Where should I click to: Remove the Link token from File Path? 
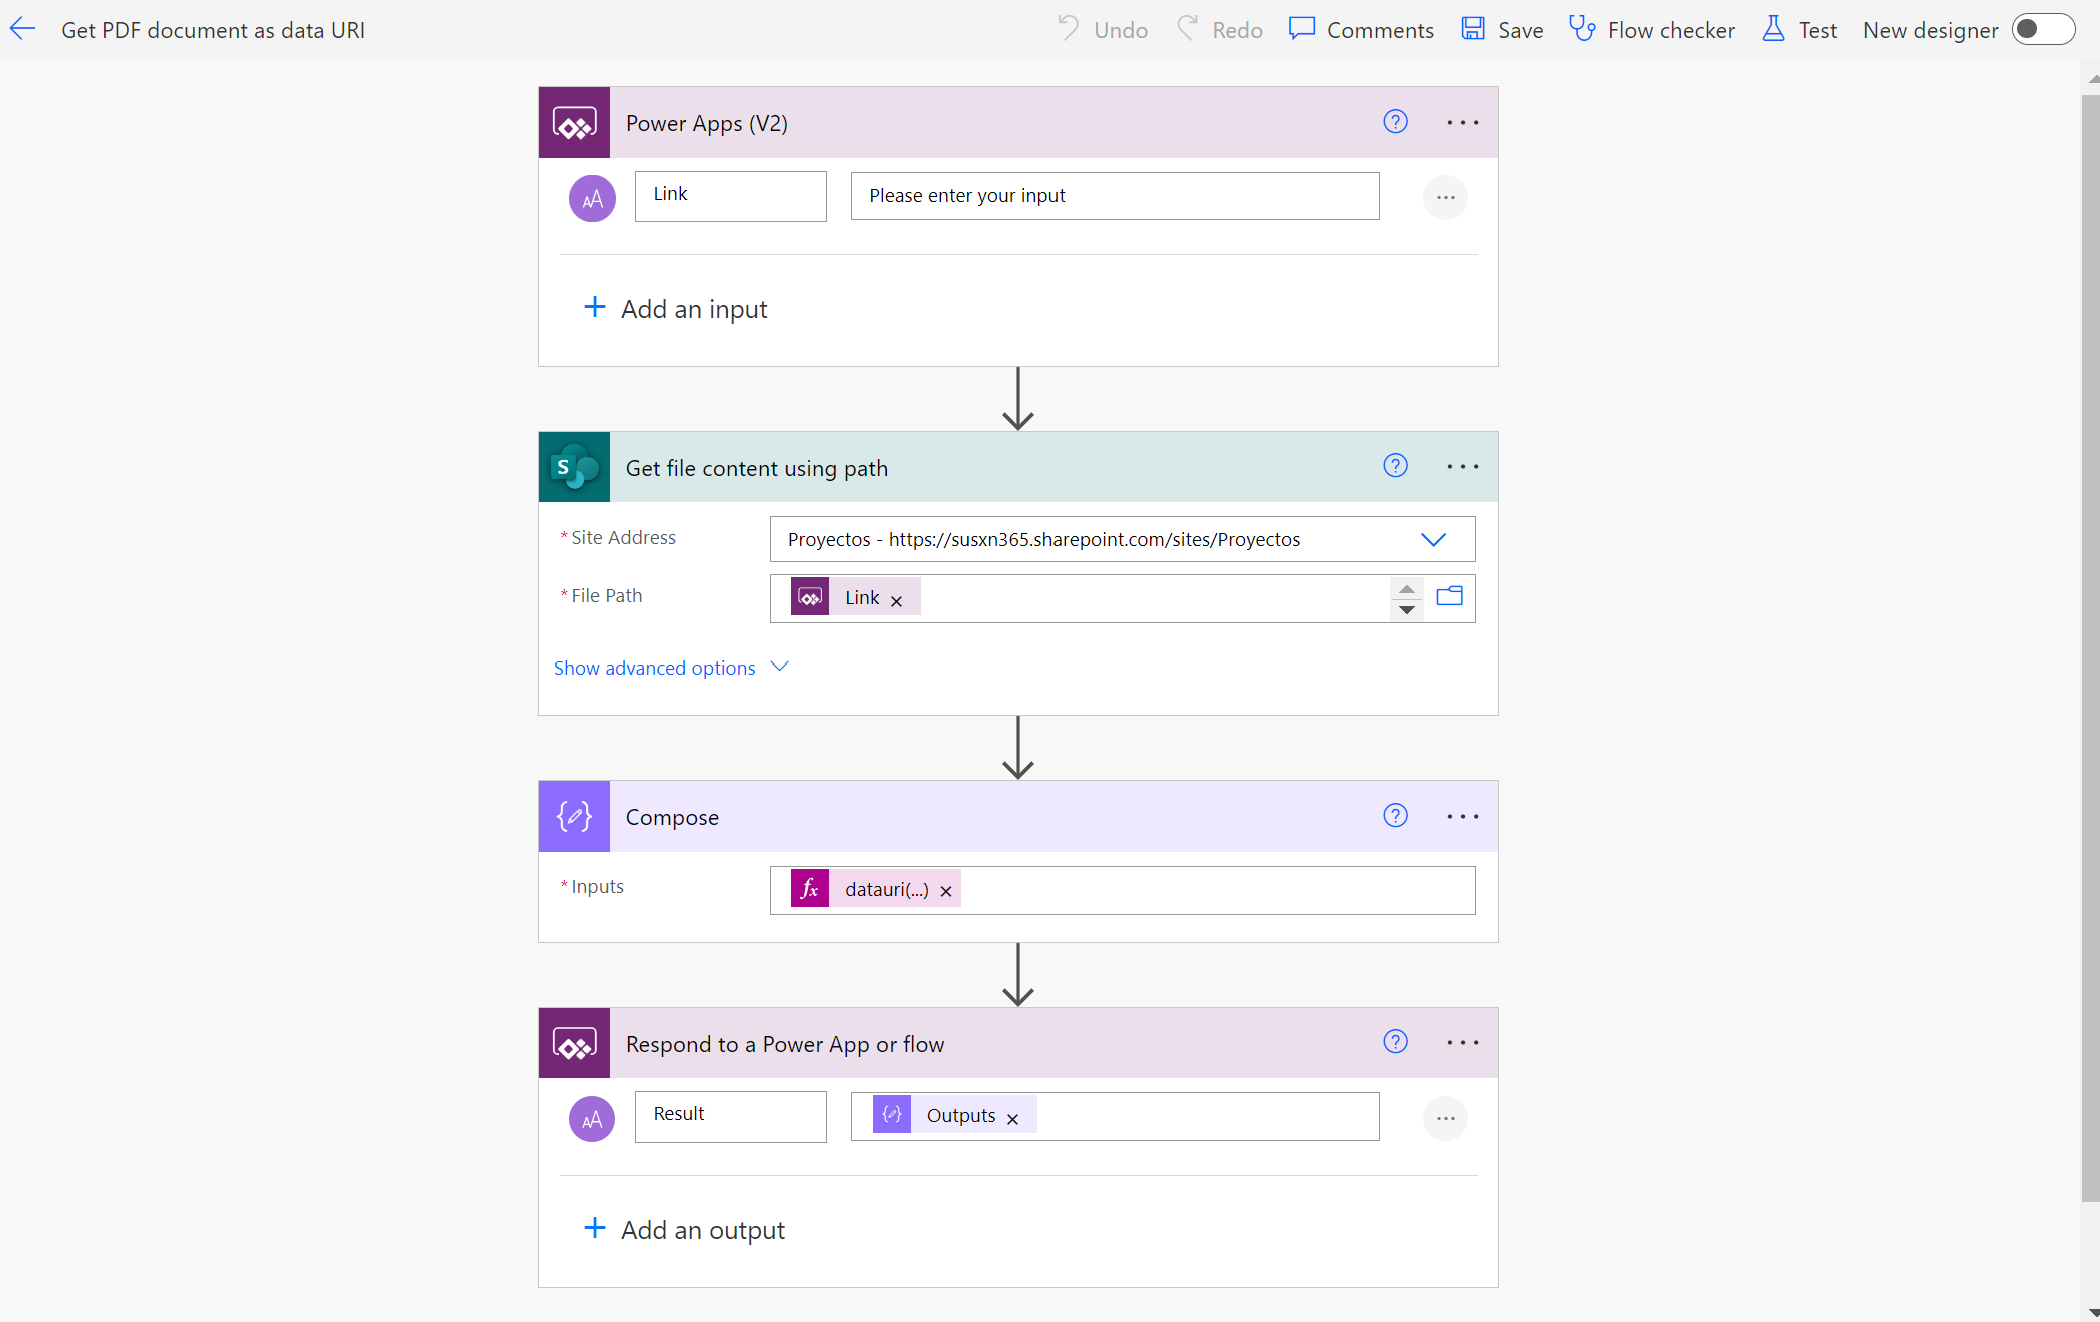[897, 601]
